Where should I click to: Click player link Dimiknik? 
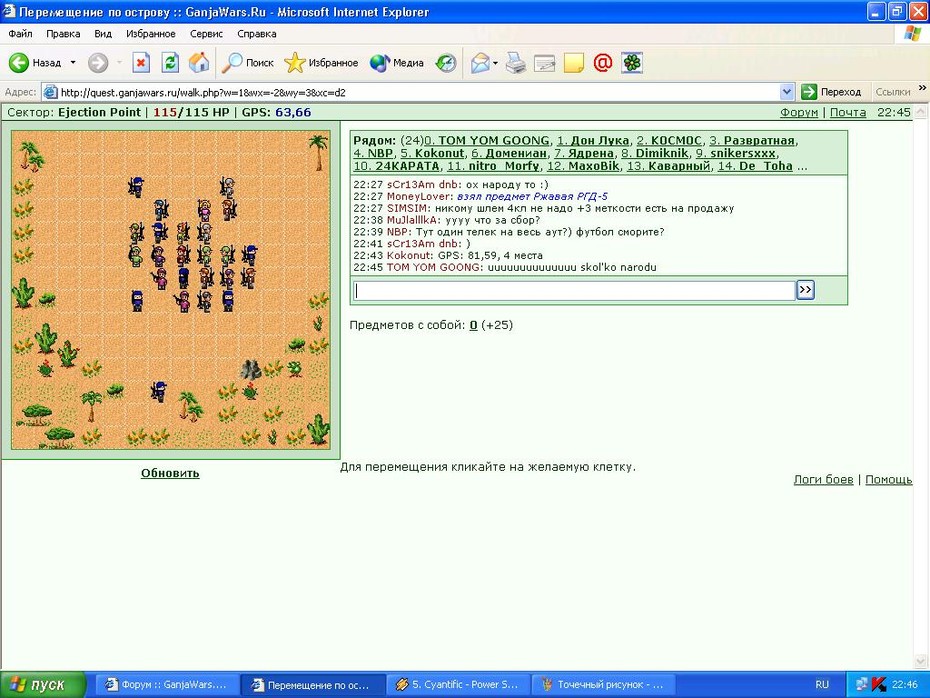[x=655, y=153]
